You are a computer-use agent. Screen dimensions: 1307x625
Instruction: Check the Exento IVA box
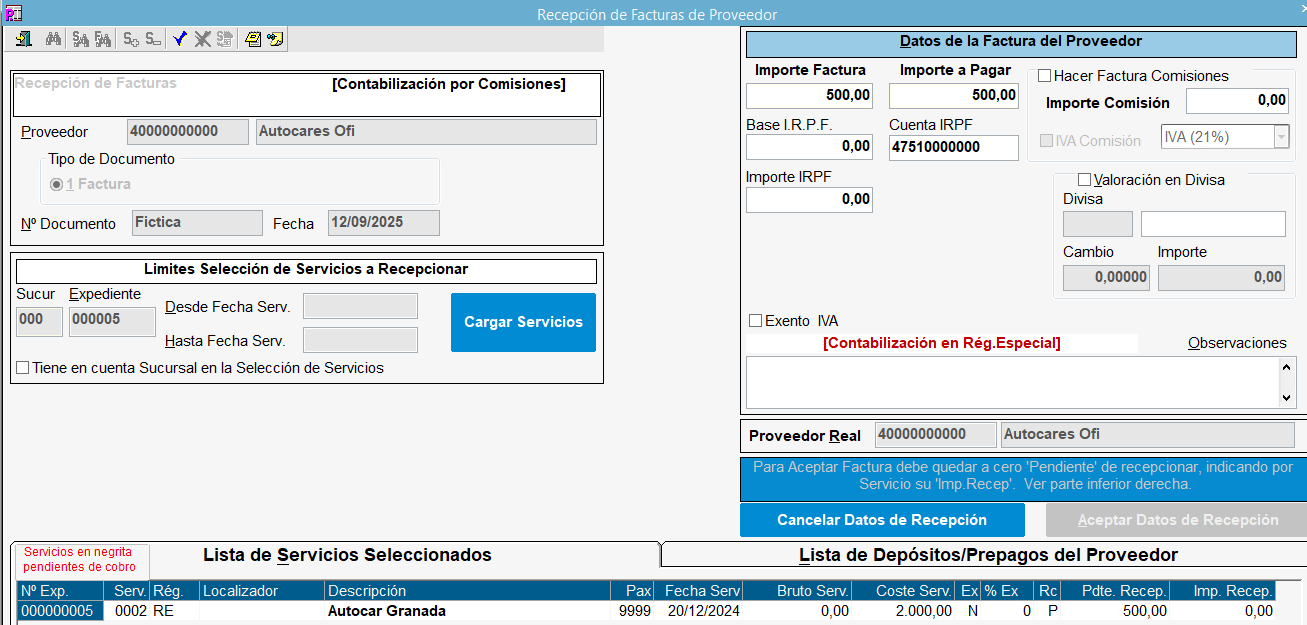pos(756,321)
